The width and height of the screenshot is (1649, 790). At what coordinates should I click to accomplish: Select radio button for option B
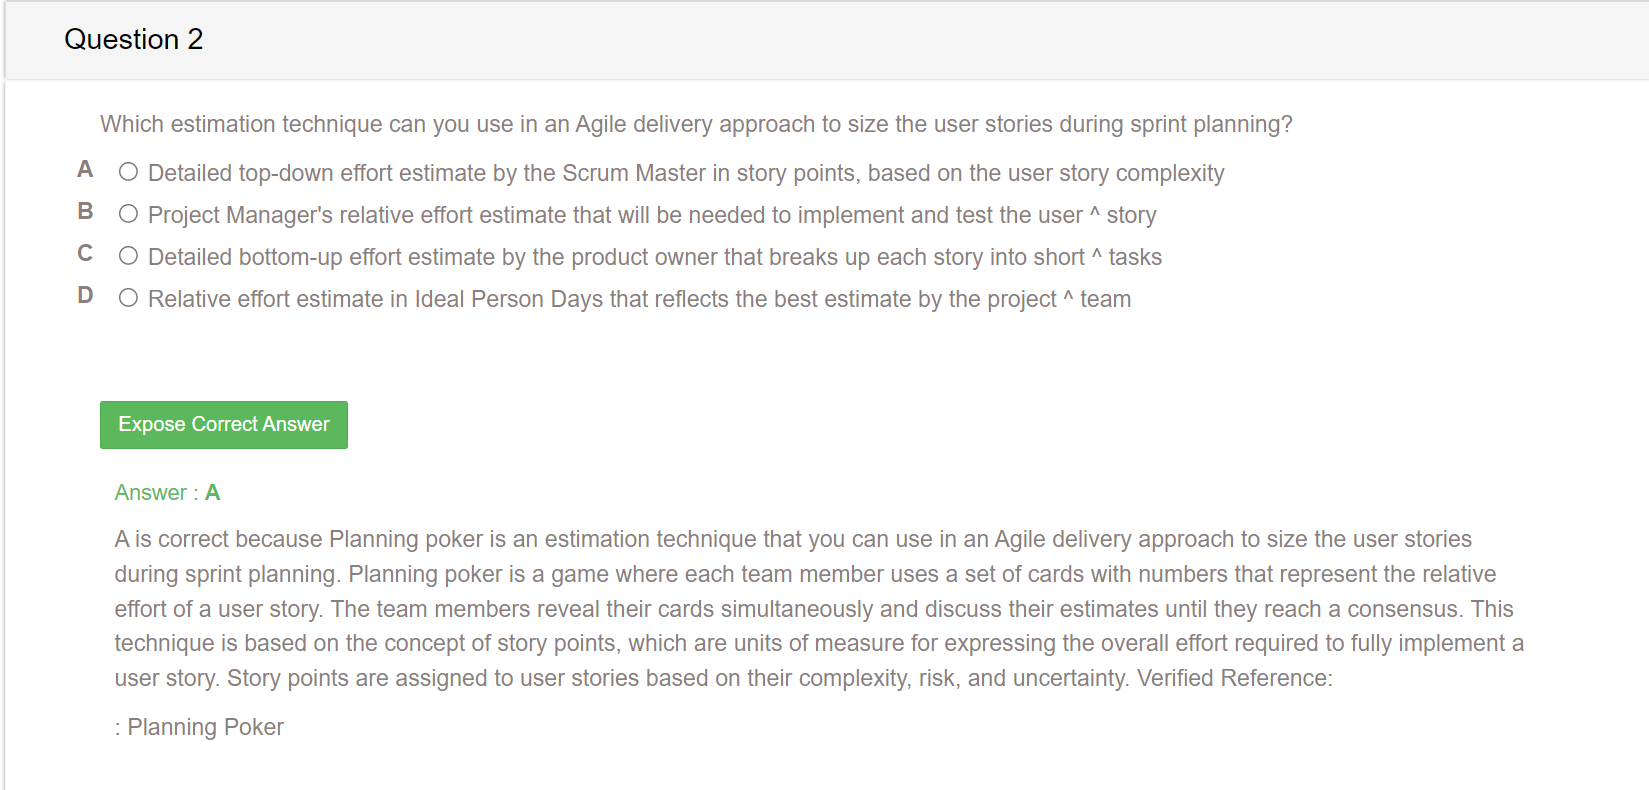tap(128, 214)
